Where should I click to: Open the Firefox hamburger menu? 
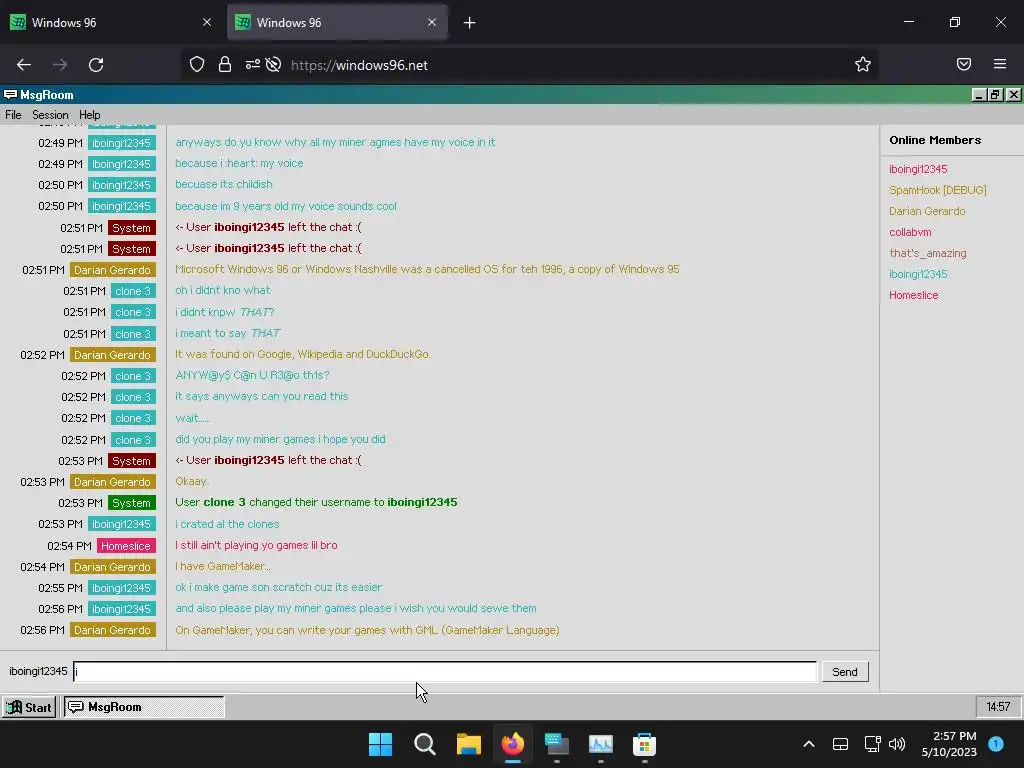1000,64
